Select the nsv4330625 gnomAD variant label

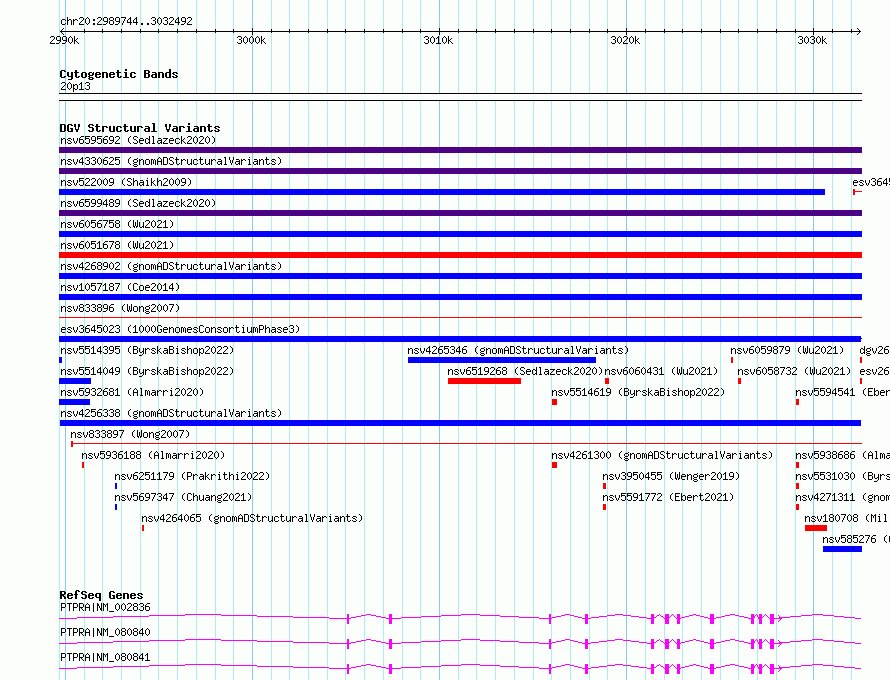171,161
